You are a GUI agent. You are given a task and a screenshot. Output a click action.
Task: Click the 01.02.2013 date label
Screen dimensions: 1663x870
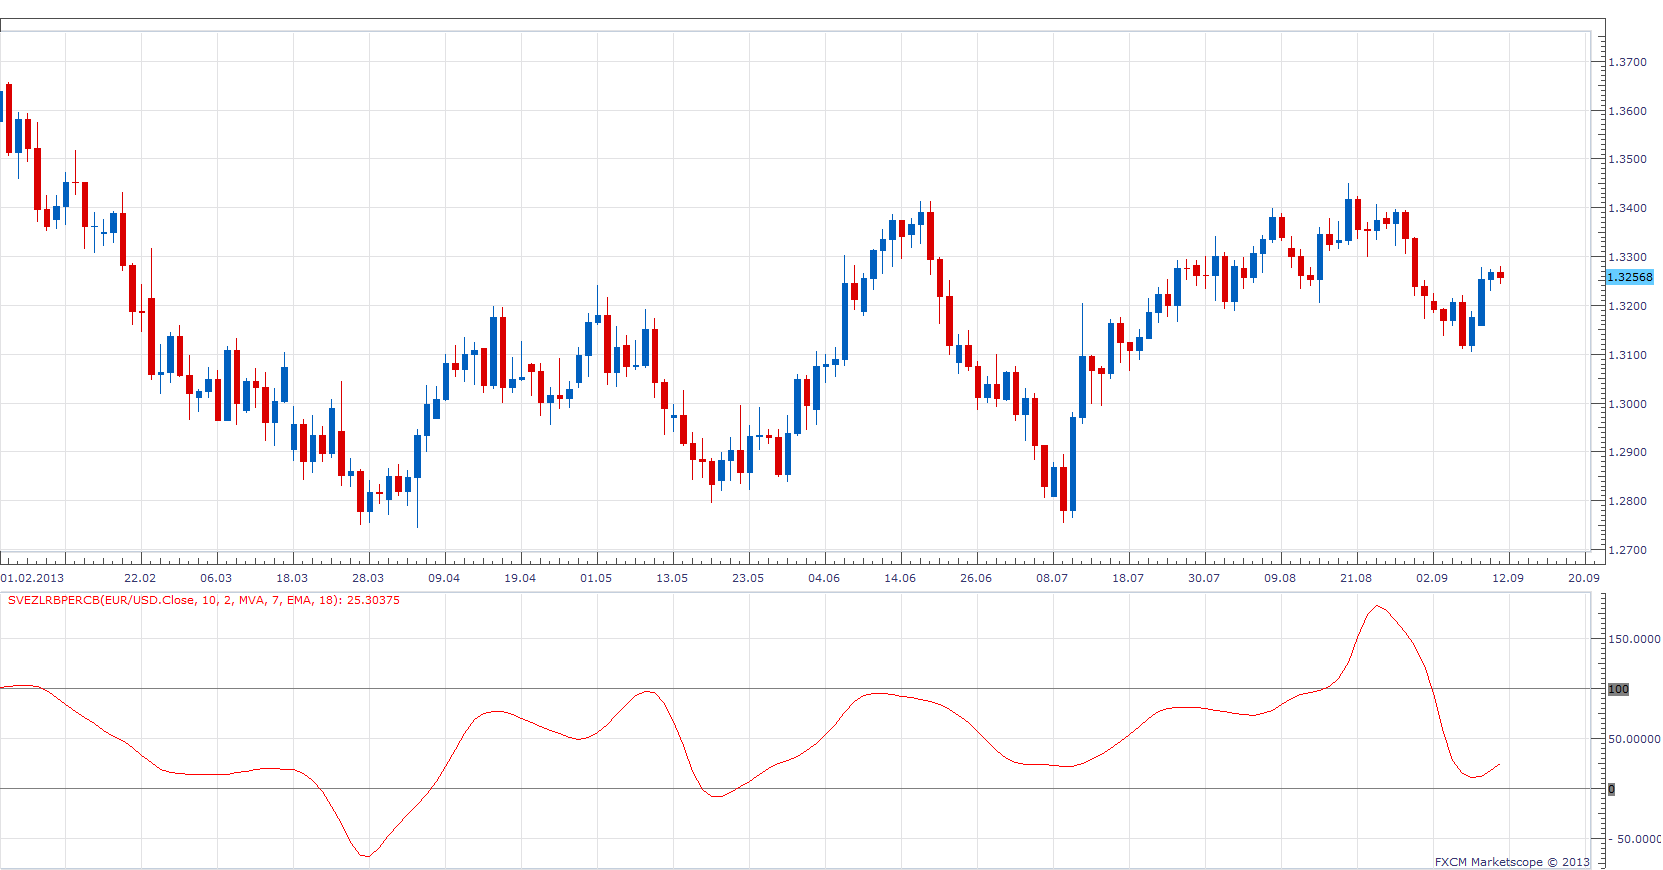[x=32, y=578]
